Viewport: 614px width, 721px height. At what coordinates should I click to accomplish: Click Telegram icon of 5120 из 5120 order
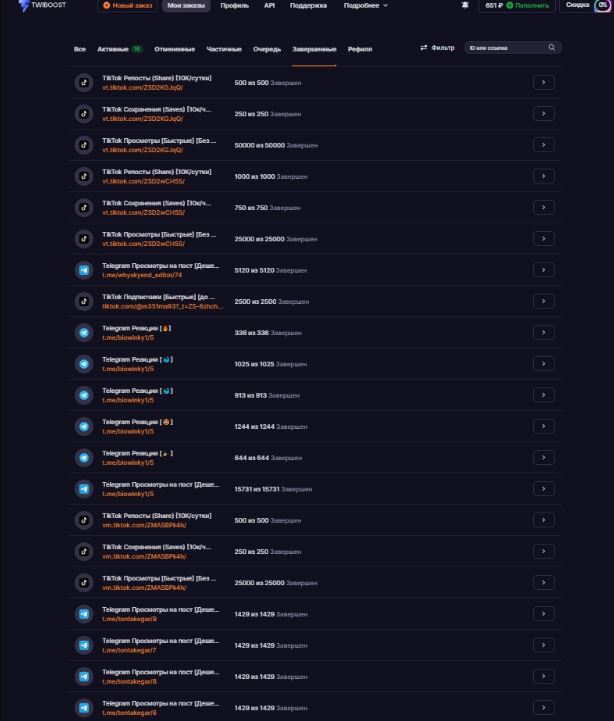(84, 270)
